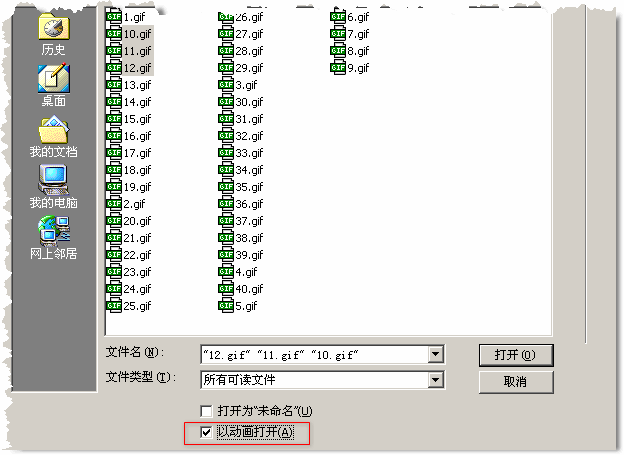Select file name 8.gif
The image size is (624, 455).
coord(358,51)
